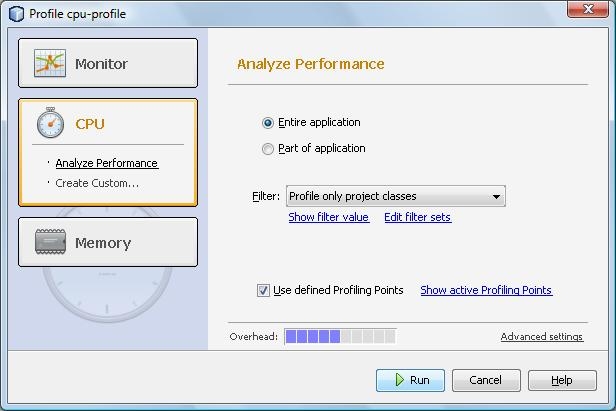Image resolution: width=616 pixels, height=411 pixels.
Task: Open the Edit filter sets link
Action: pos(418,217)
